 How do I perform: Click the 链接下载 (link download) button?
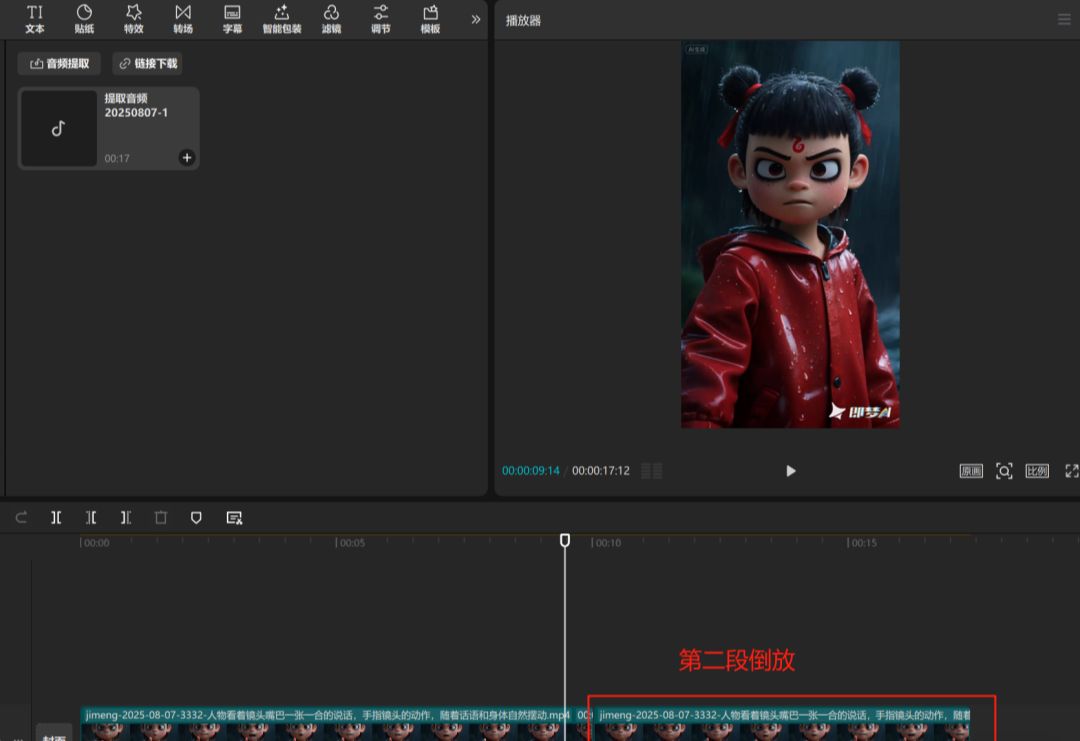click(147, 63)
